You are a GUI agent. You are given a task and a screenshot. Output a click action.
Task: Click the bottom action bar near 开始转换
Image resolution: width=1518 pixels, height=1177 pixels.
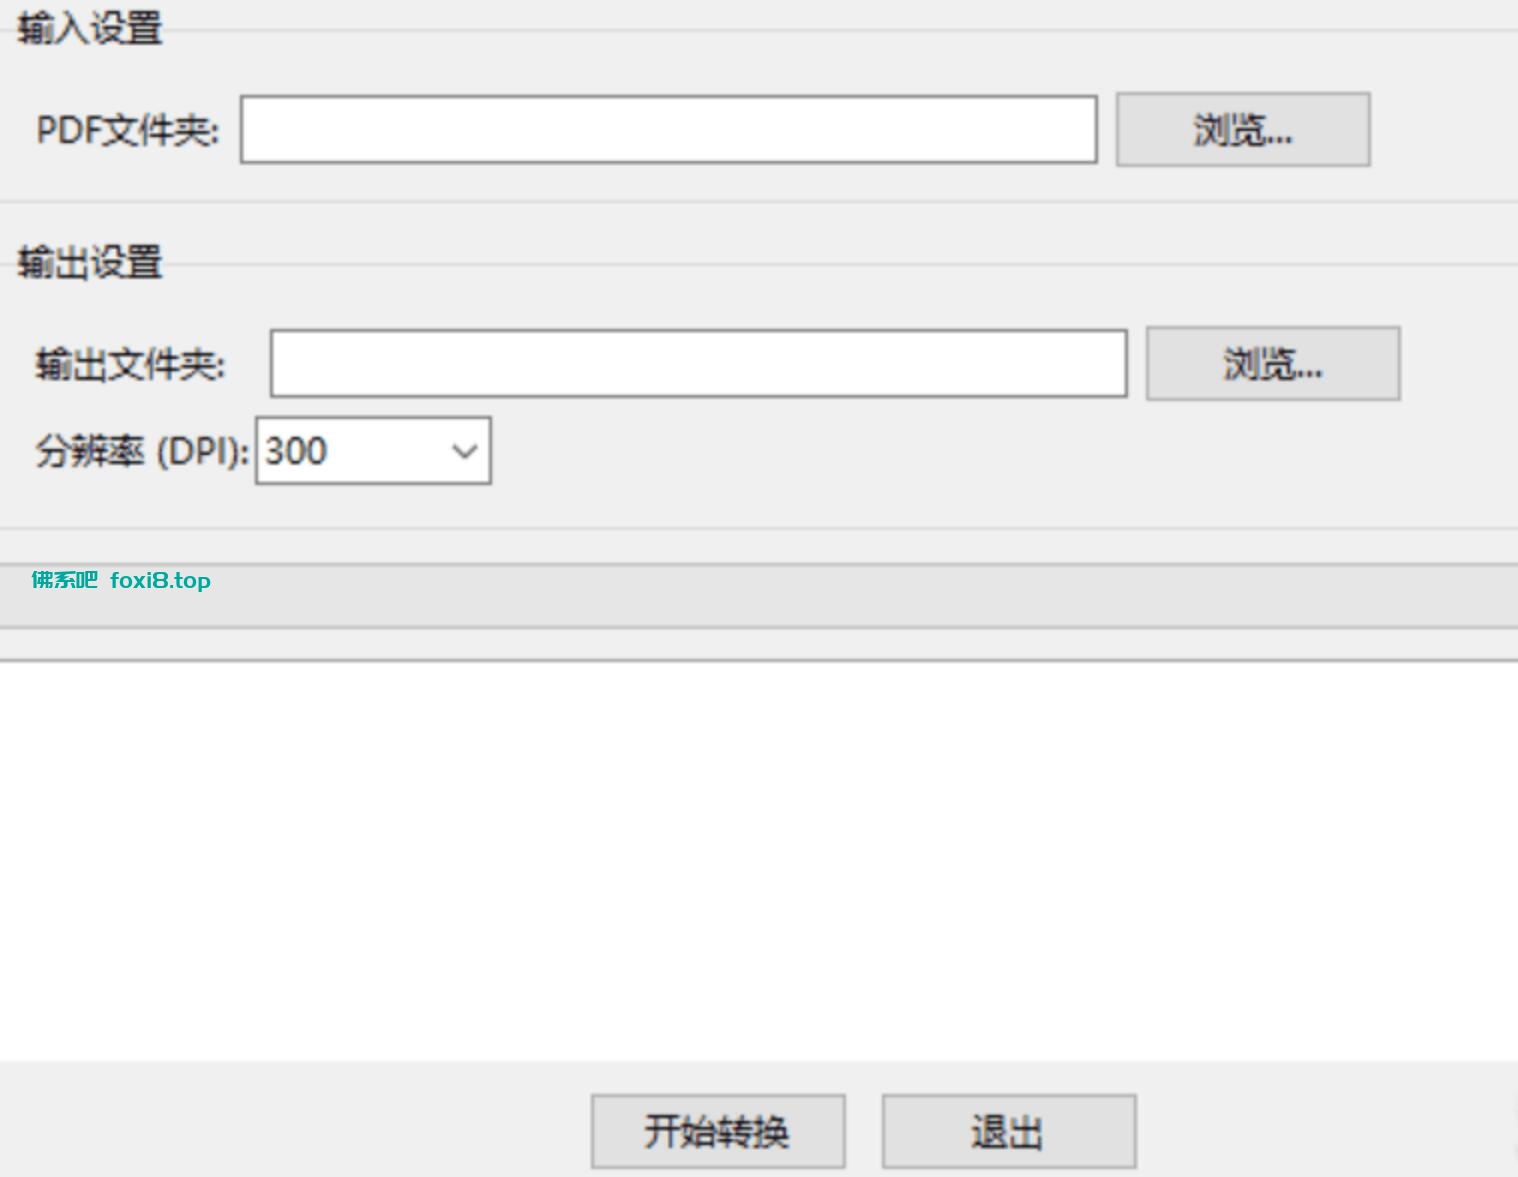pos(716,1130)
